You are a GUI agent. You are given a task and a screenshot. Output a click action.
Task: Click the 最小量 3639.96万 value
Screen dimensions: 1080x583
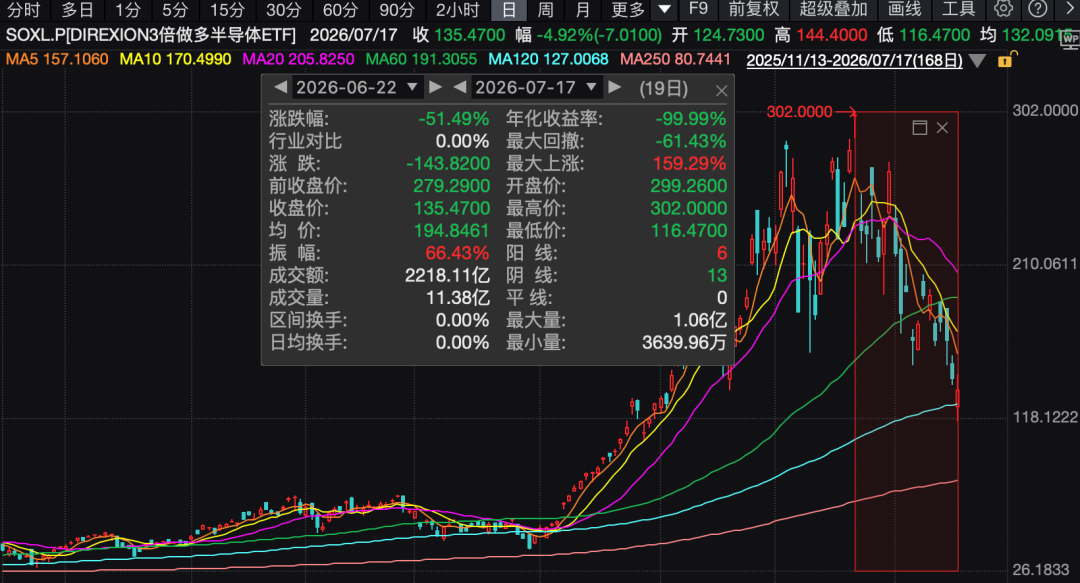[684, 342]
